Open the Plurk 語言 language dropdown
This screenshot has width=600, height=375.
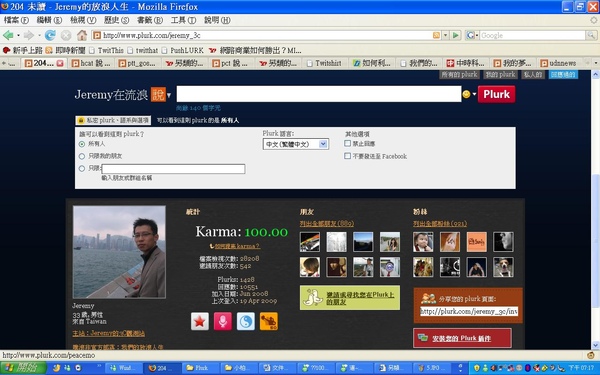(295, 144)
